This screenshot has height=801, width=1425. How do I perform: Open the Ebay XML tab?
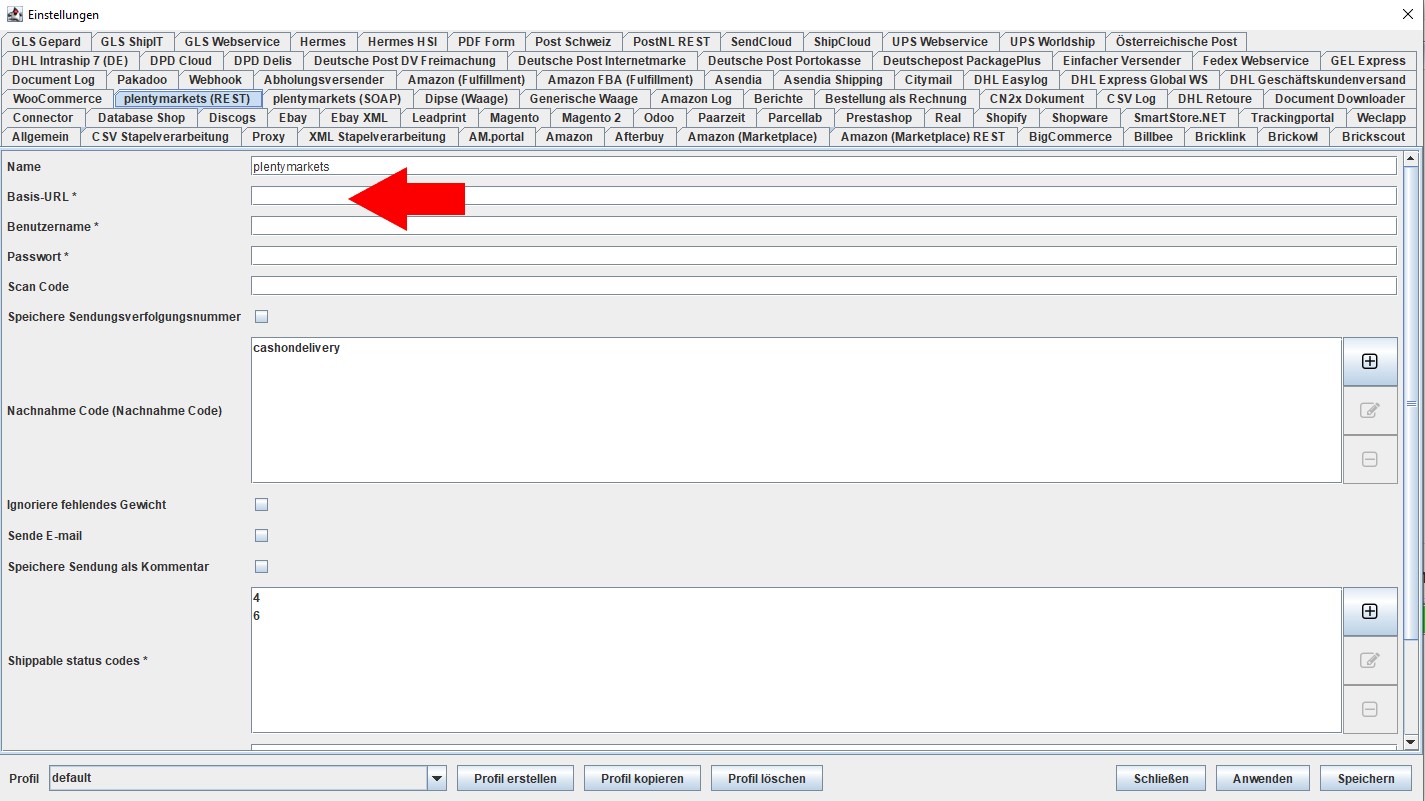pyautogui.click(x=359, y=118)
